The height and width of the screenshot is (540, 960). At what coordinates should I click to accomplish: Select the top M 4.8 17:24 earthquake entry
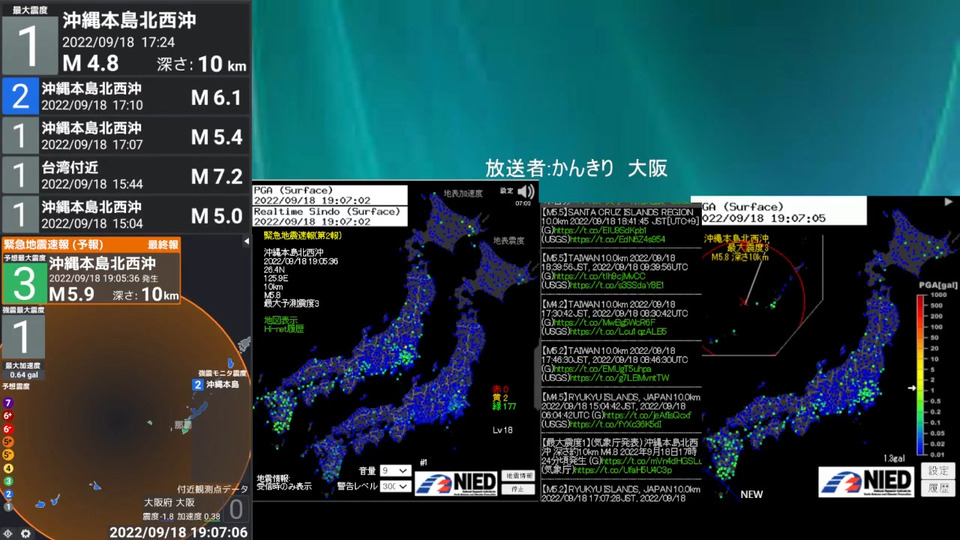click(126, 39)
